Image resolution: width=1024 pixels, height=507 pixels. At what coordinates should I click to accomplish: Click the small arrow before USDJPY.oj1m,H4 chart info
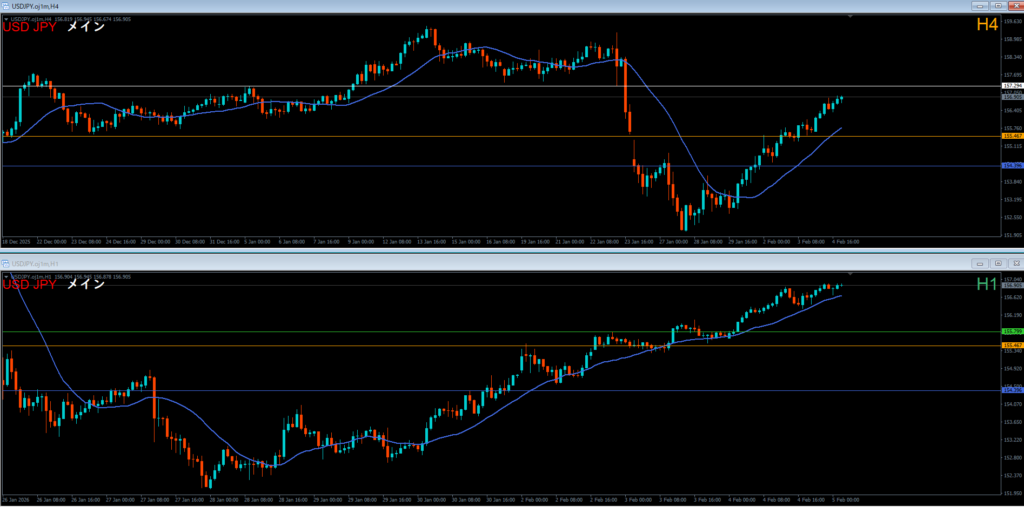click(x=5, y=17)
